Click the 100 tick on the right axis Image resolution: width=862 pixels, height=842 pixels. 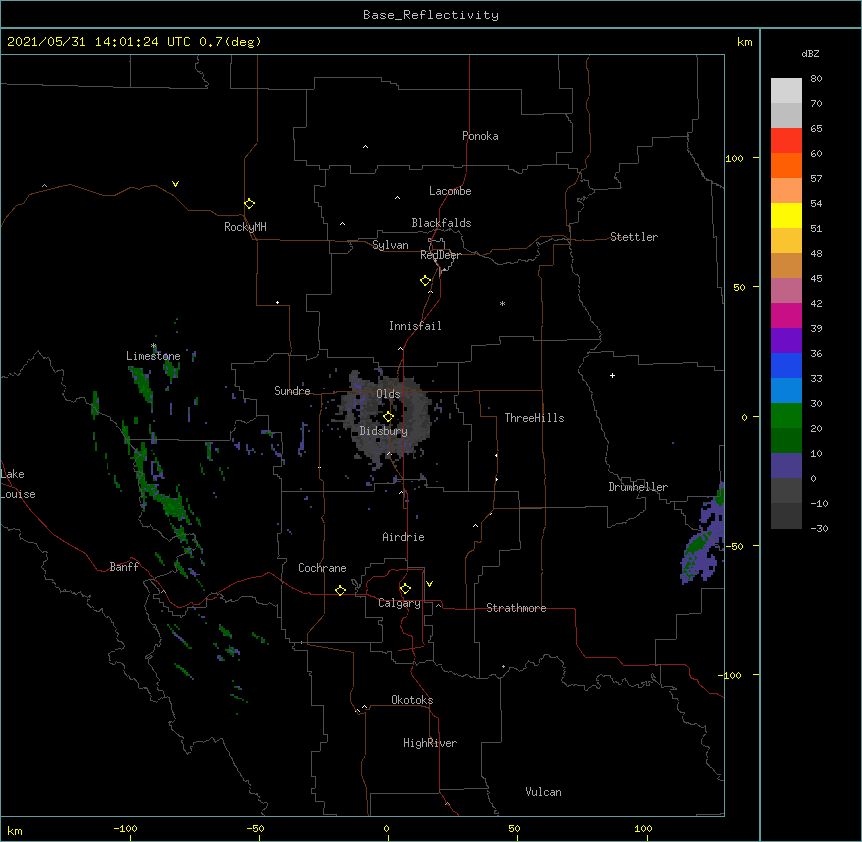click(734, 158)
